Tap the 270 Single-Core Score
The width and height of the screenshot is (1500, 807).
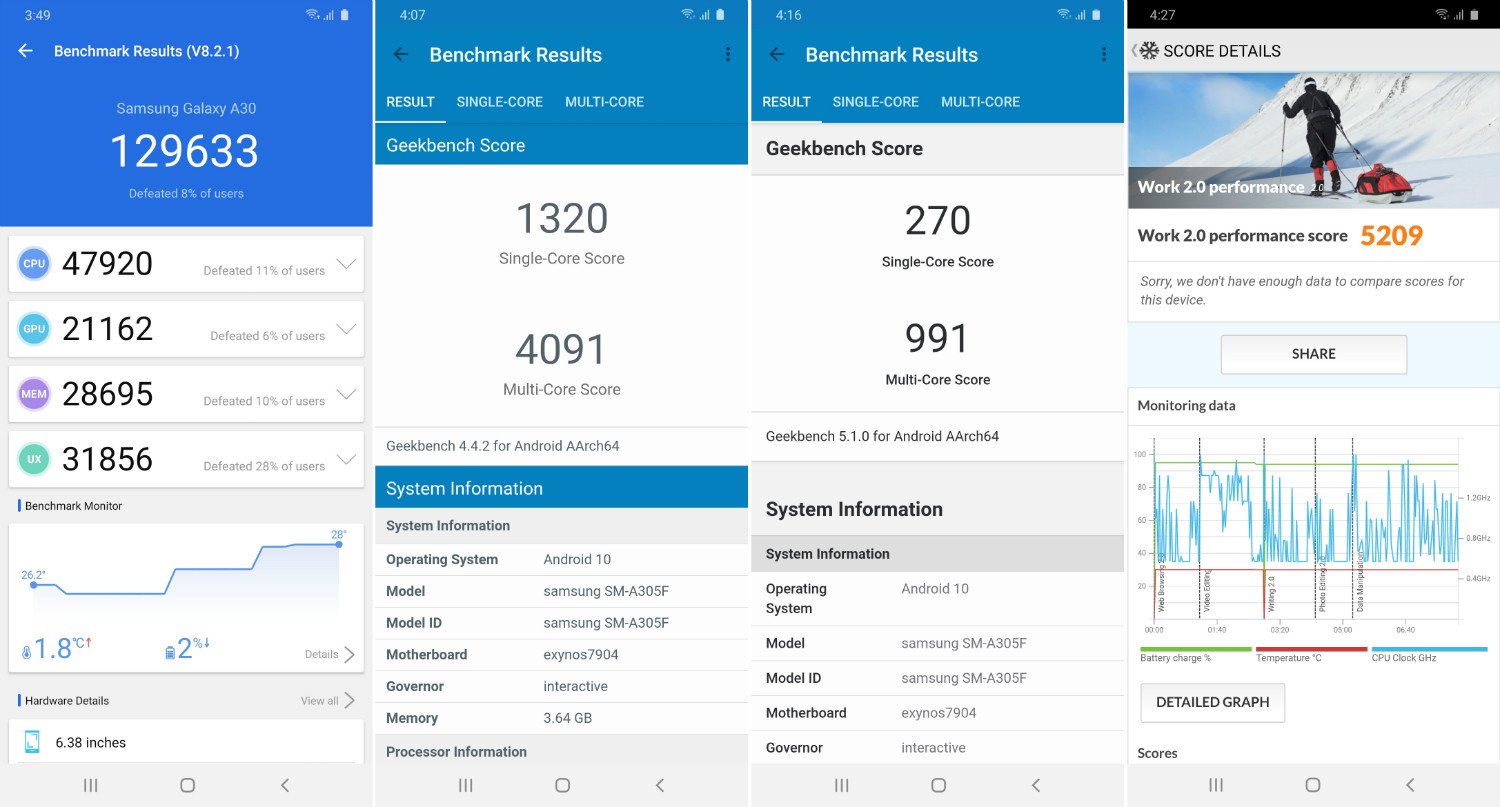point(938,221)
